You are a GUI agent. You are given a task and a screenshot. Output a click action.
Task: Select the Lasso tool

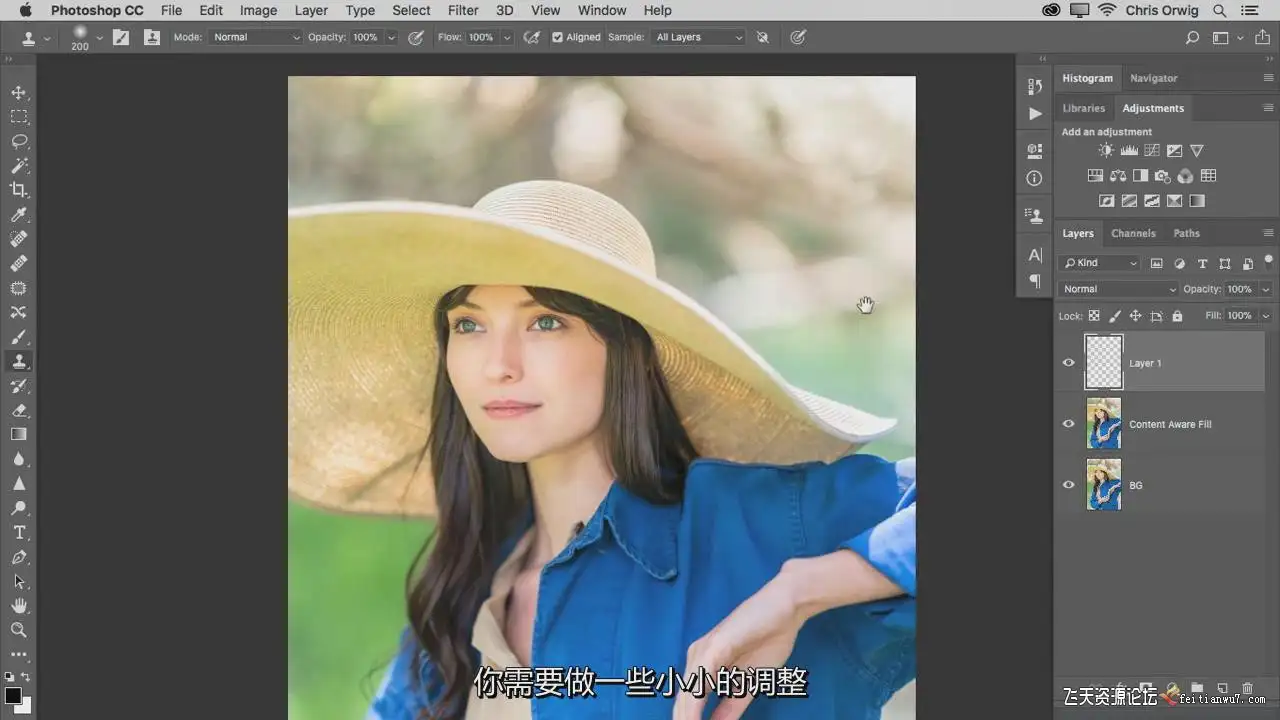tap(19, 141)
